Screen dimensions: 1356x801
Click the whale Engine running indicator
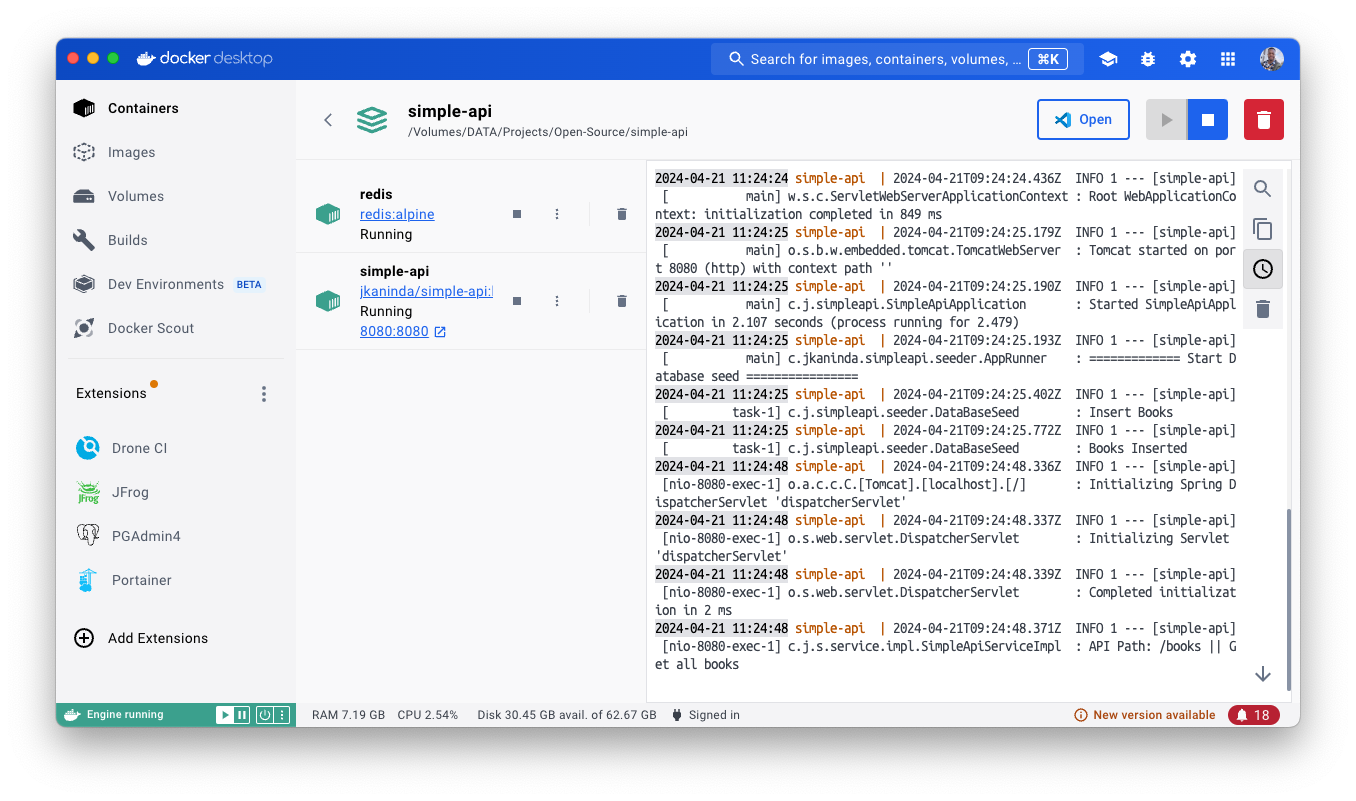click(x=113, y=715)
